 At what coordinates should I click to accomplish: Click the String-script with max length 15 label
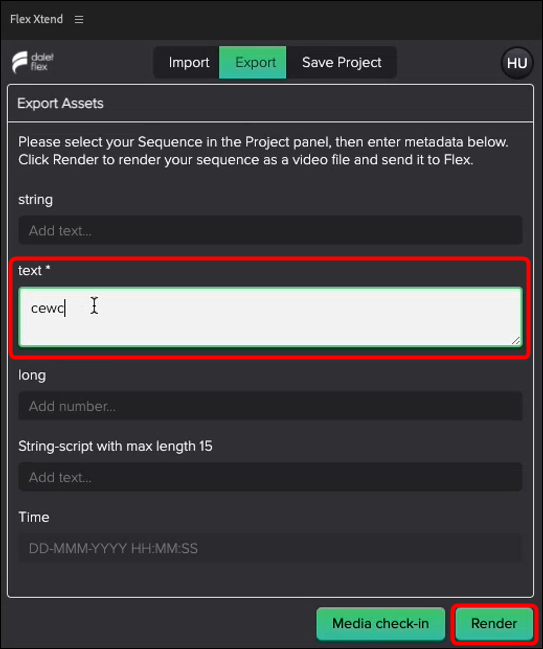tap(115, 446)
